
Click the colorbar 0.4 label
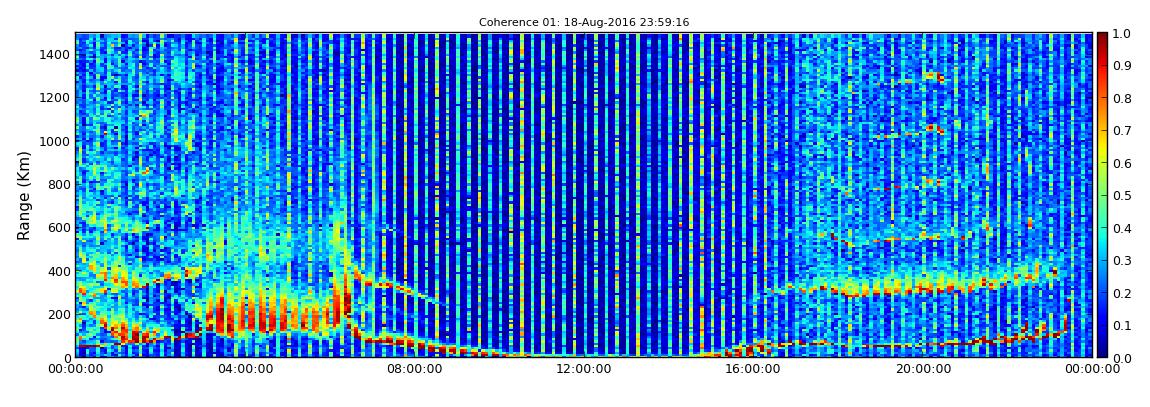point(1124,228)
